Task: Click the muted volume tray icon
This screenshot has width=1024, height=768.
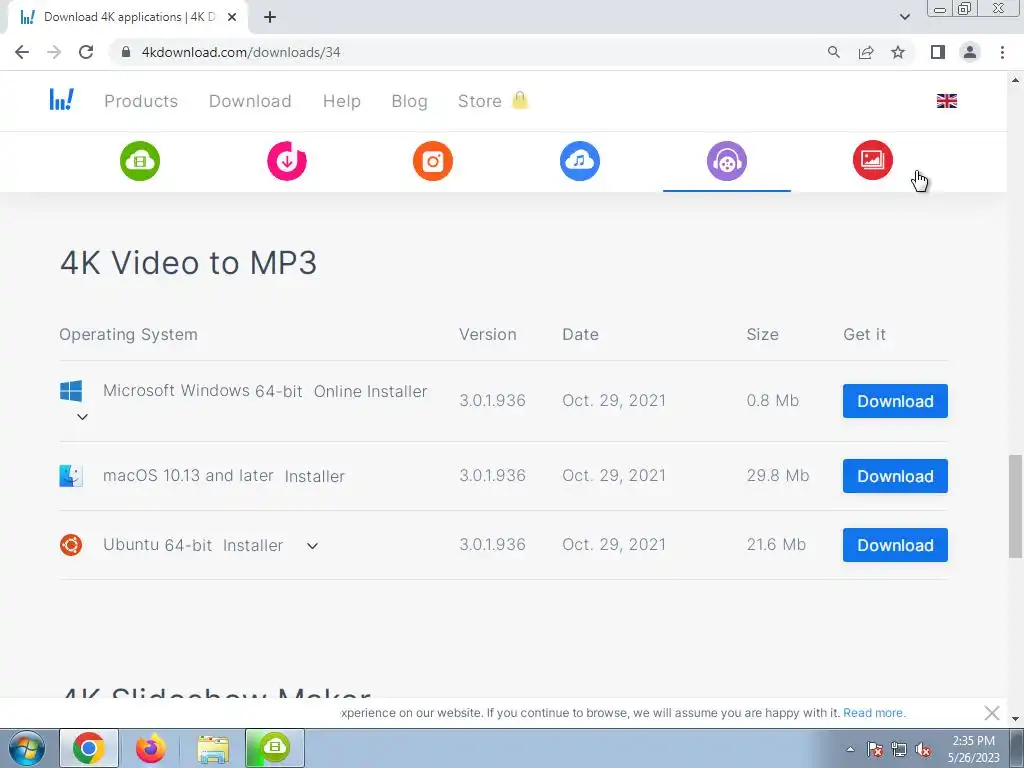Action: 923,750
